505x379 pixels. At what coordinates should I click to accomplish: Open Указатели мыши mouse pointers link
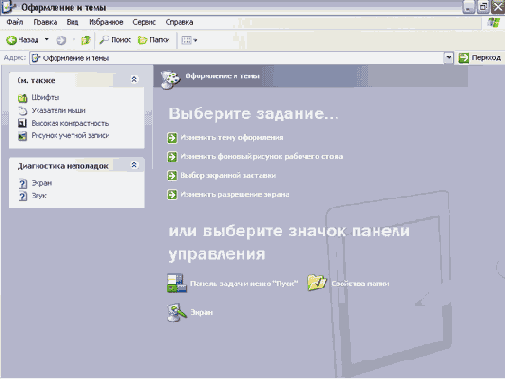pyautogui.click(x=58, y=110)
